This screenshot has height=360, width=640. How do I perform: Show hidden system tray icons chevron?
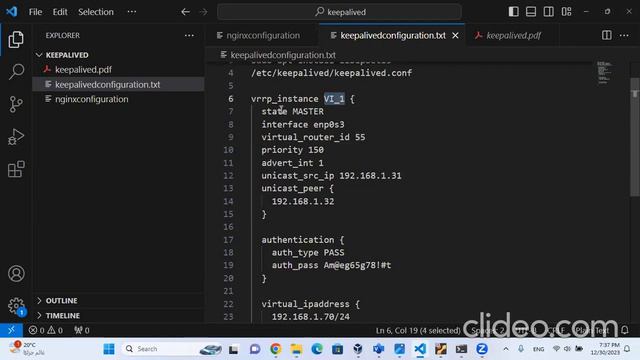506,349
